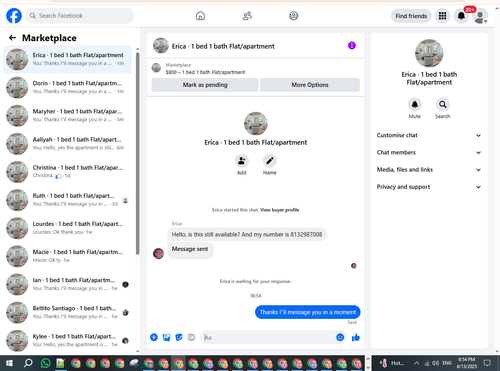500x371 pixels.
Task: Open Ruth conversation in chat list
Action: (x=68, y=200)
